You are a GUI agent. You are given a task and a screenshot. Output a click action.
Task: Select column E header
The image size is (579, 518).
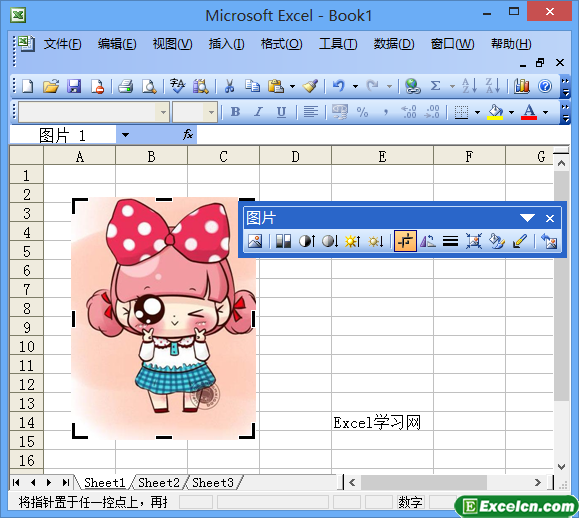coord(382,157)
